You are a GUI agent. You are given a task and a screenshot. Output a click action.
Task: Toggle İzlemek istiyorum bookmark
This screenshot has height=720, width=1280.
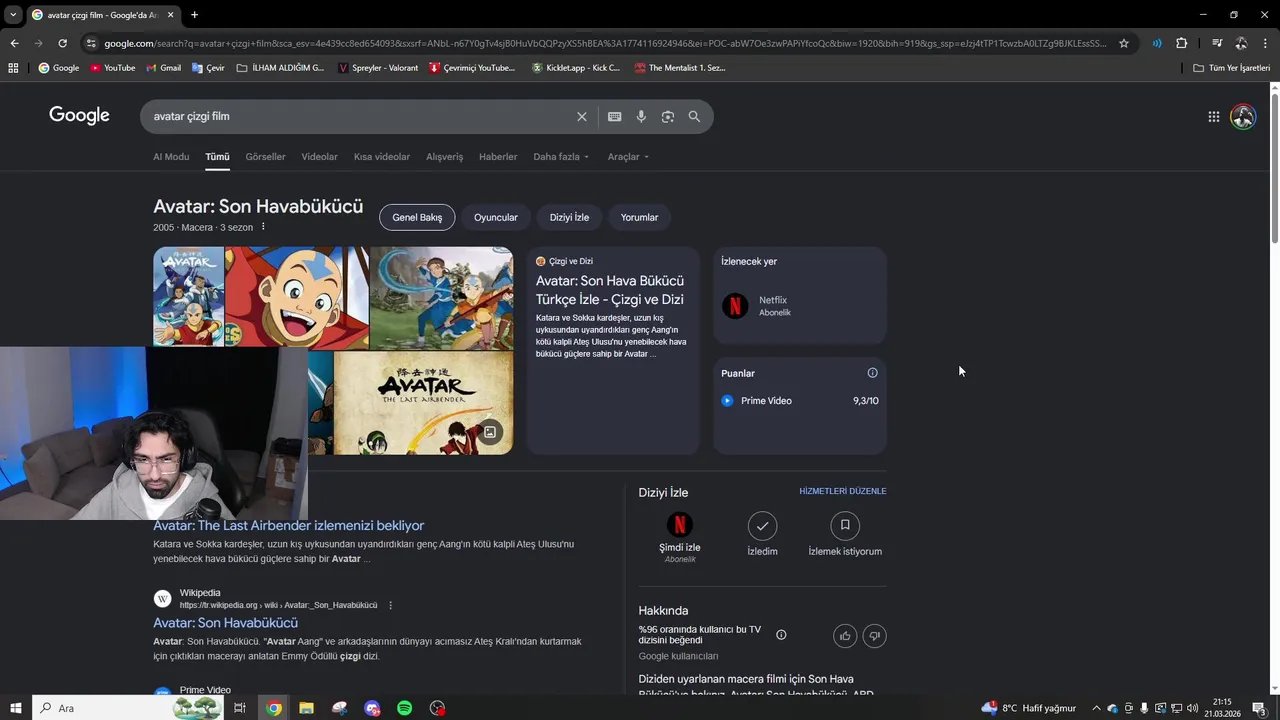(845, 535)
